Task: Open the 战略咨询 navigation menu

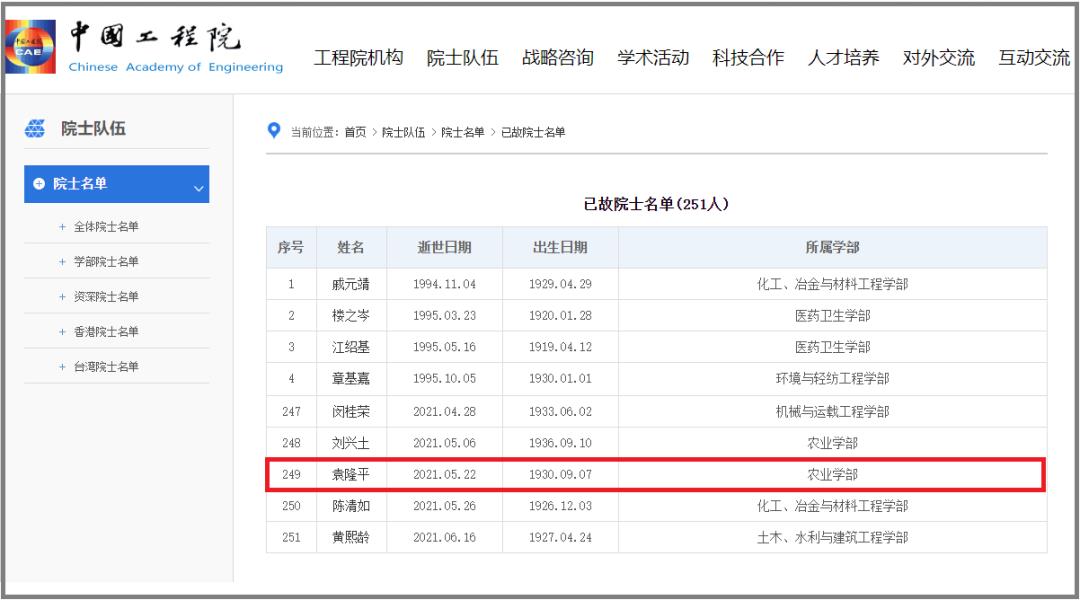Action: pyautogui.click(x=557, y=58)
